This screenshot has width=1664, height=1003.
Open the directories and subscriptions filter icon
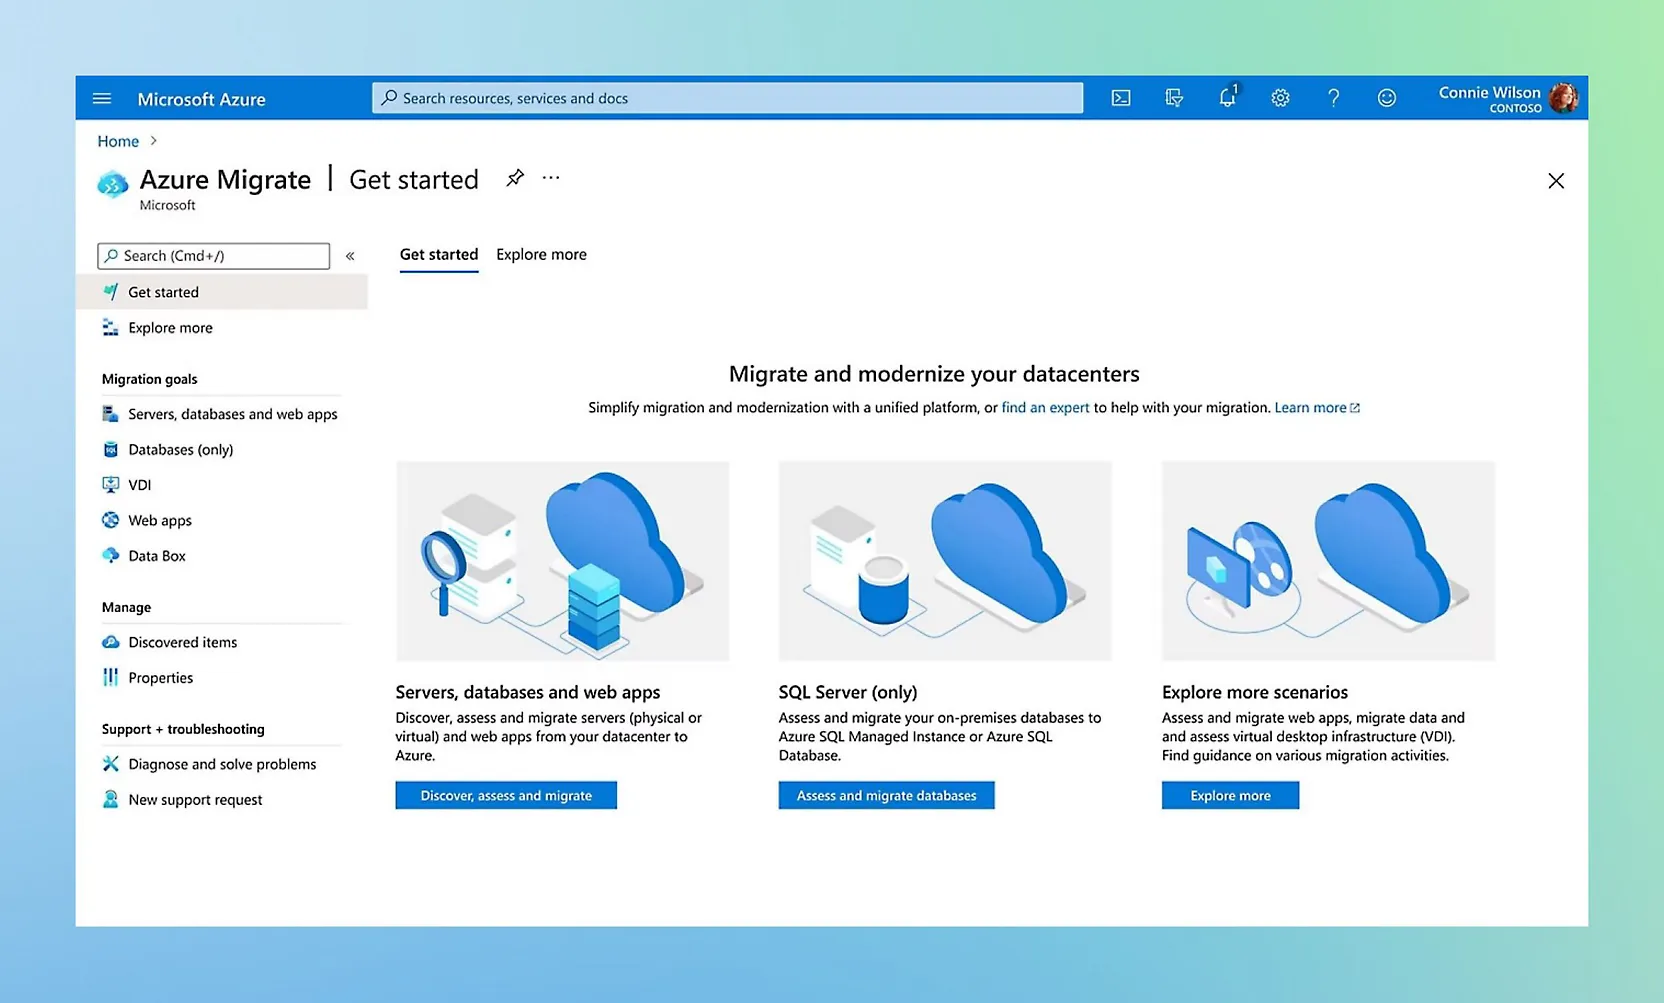1174,98
